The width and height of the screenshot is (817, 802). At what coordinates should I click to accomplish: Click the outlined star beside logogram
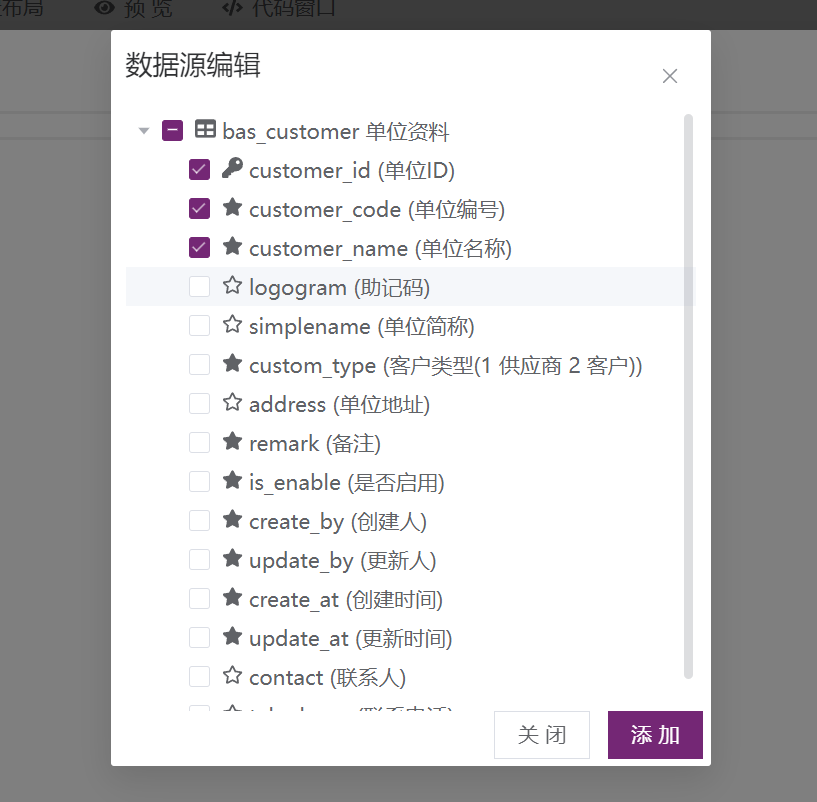[x=232, y=286]
